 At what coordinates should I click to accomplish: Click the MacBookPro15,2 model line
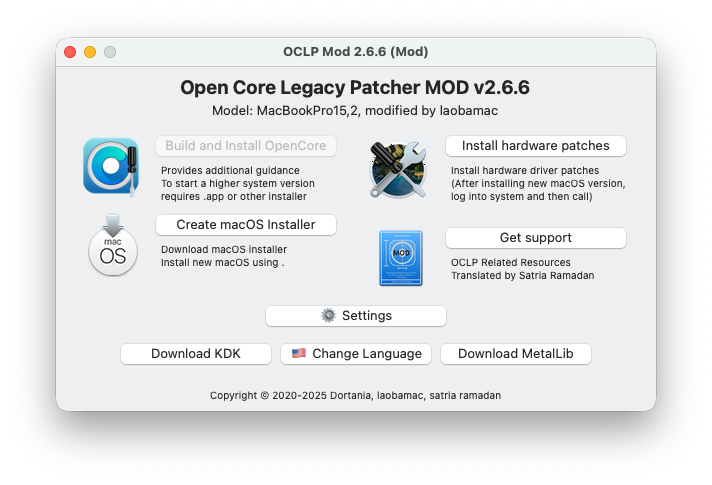point(355,111)
